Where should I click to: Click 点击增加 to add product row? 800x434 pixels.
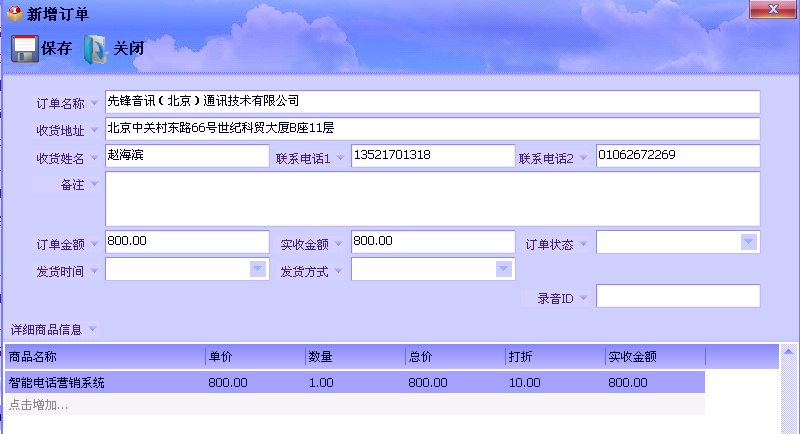[x=38, y=405]
